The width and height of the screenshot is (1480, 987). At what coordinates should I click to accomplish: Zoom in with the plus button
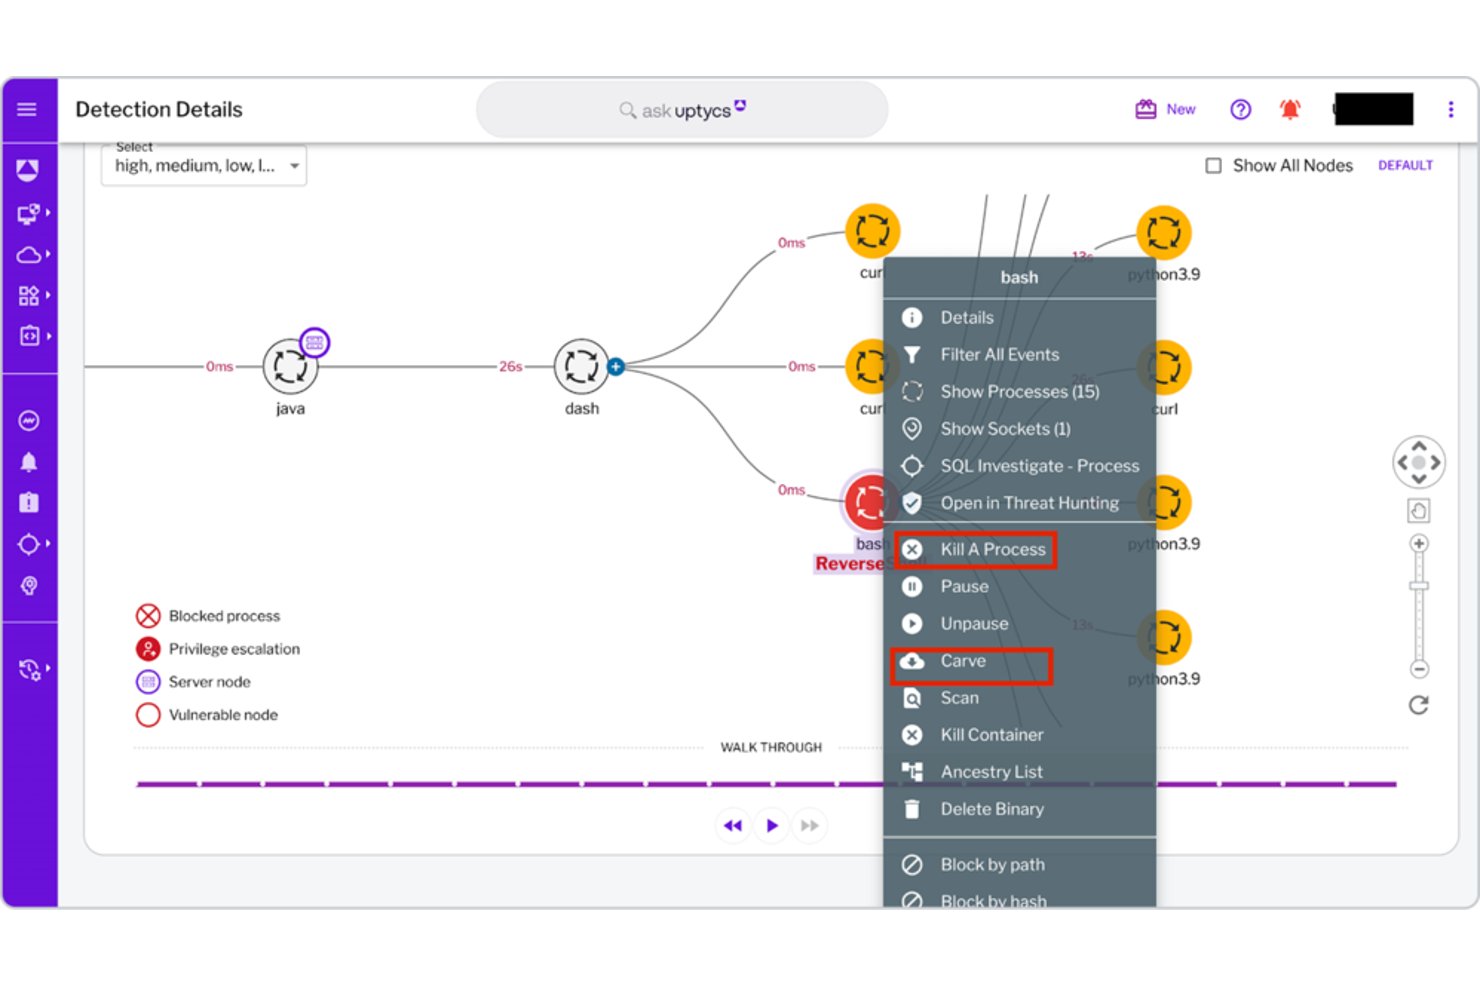tap(1419, 543)
